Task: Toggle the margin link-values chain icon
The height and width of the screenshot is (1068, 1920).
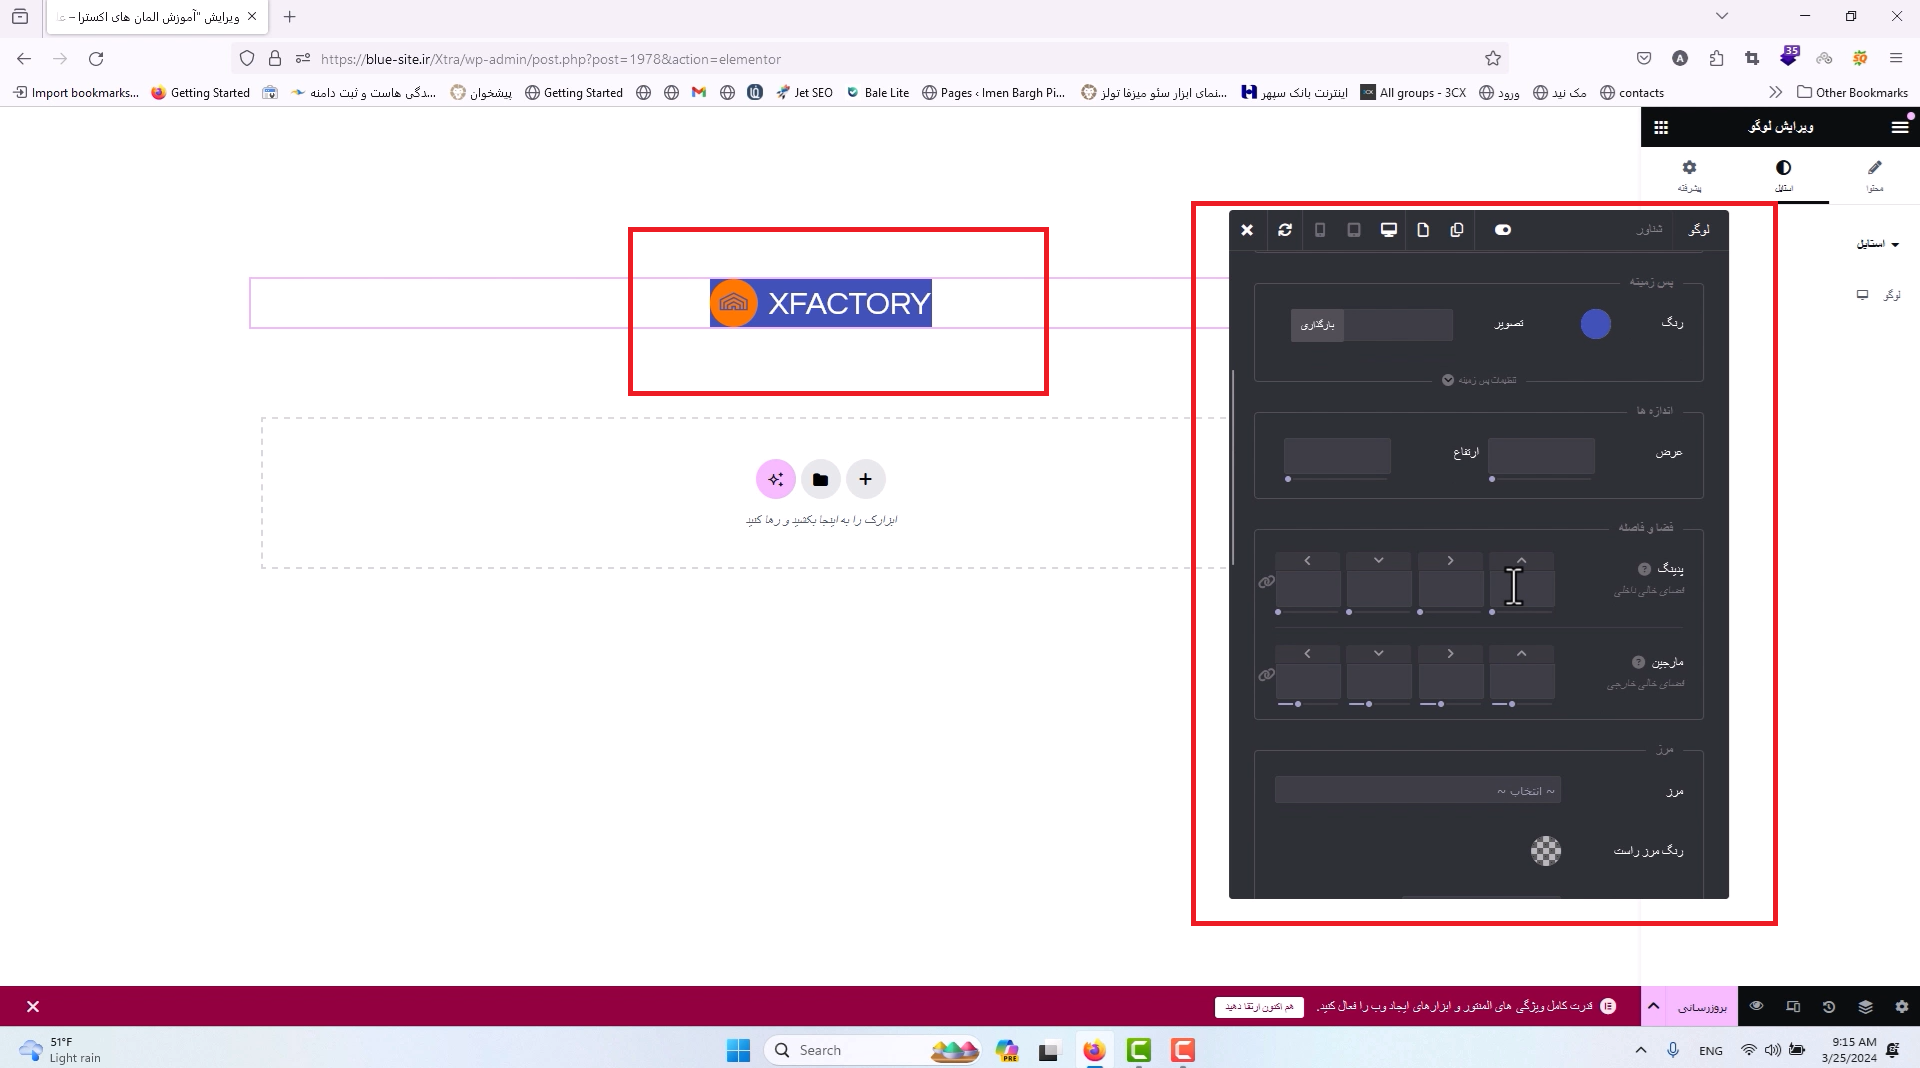Action: click(x=1266, y=675)
